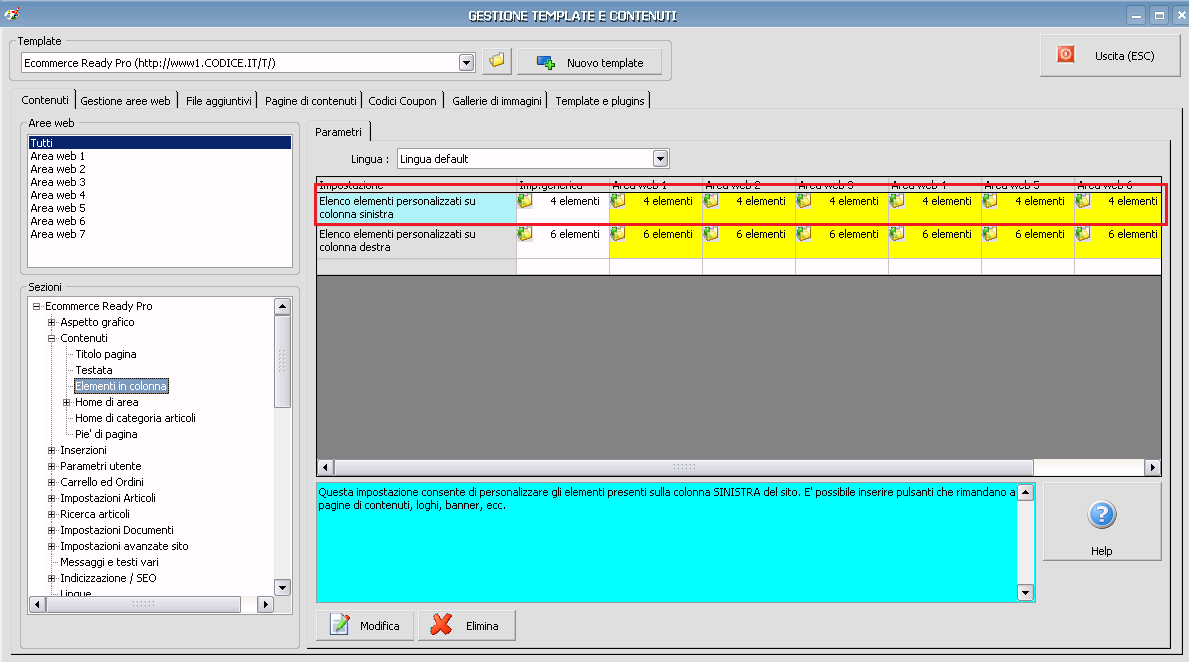Screen dimensions: 1189x662
Task: Expand the Carrello ed Ordini node
Action: pos(52,482)
